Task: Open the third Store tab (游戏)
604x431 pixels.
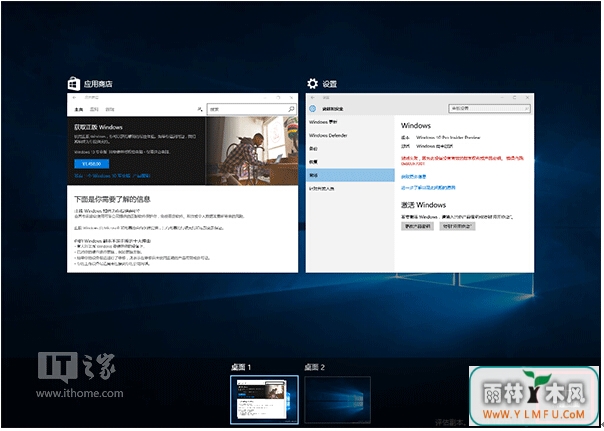Action: point(110,109)
